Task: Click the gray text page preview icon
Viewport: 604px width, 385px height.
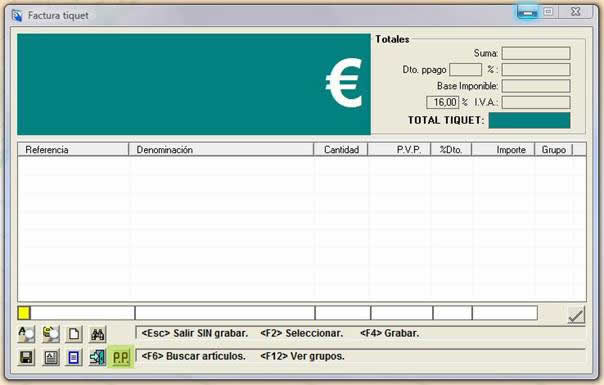Action: point(50,357)
